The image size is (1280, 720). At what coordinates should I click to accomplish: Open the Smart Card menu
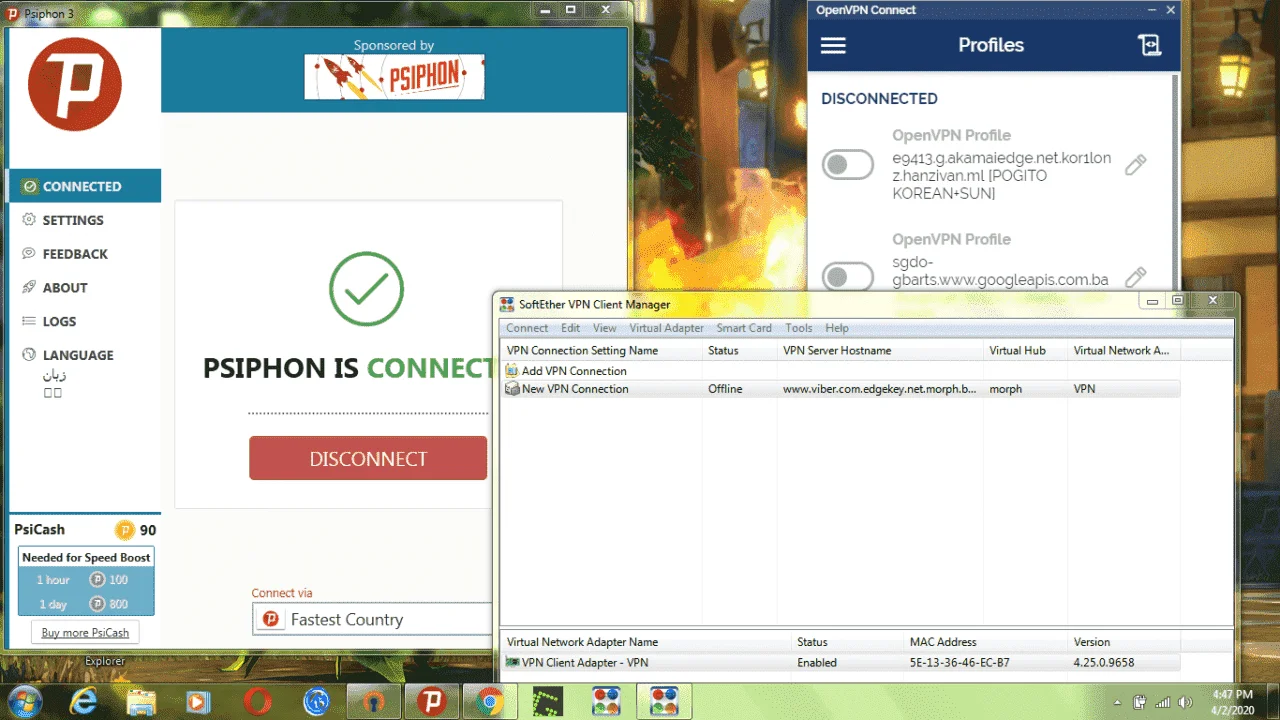(744, 328)
